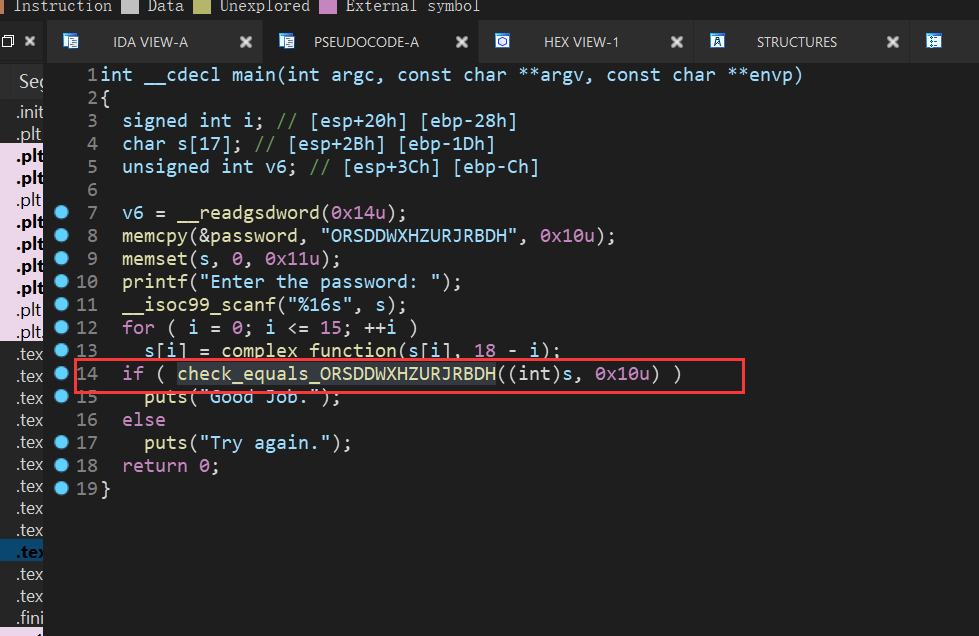The image size is (979, 636).
Task: Click 'complex_function' call on line 13
Action: coord(308,350)
